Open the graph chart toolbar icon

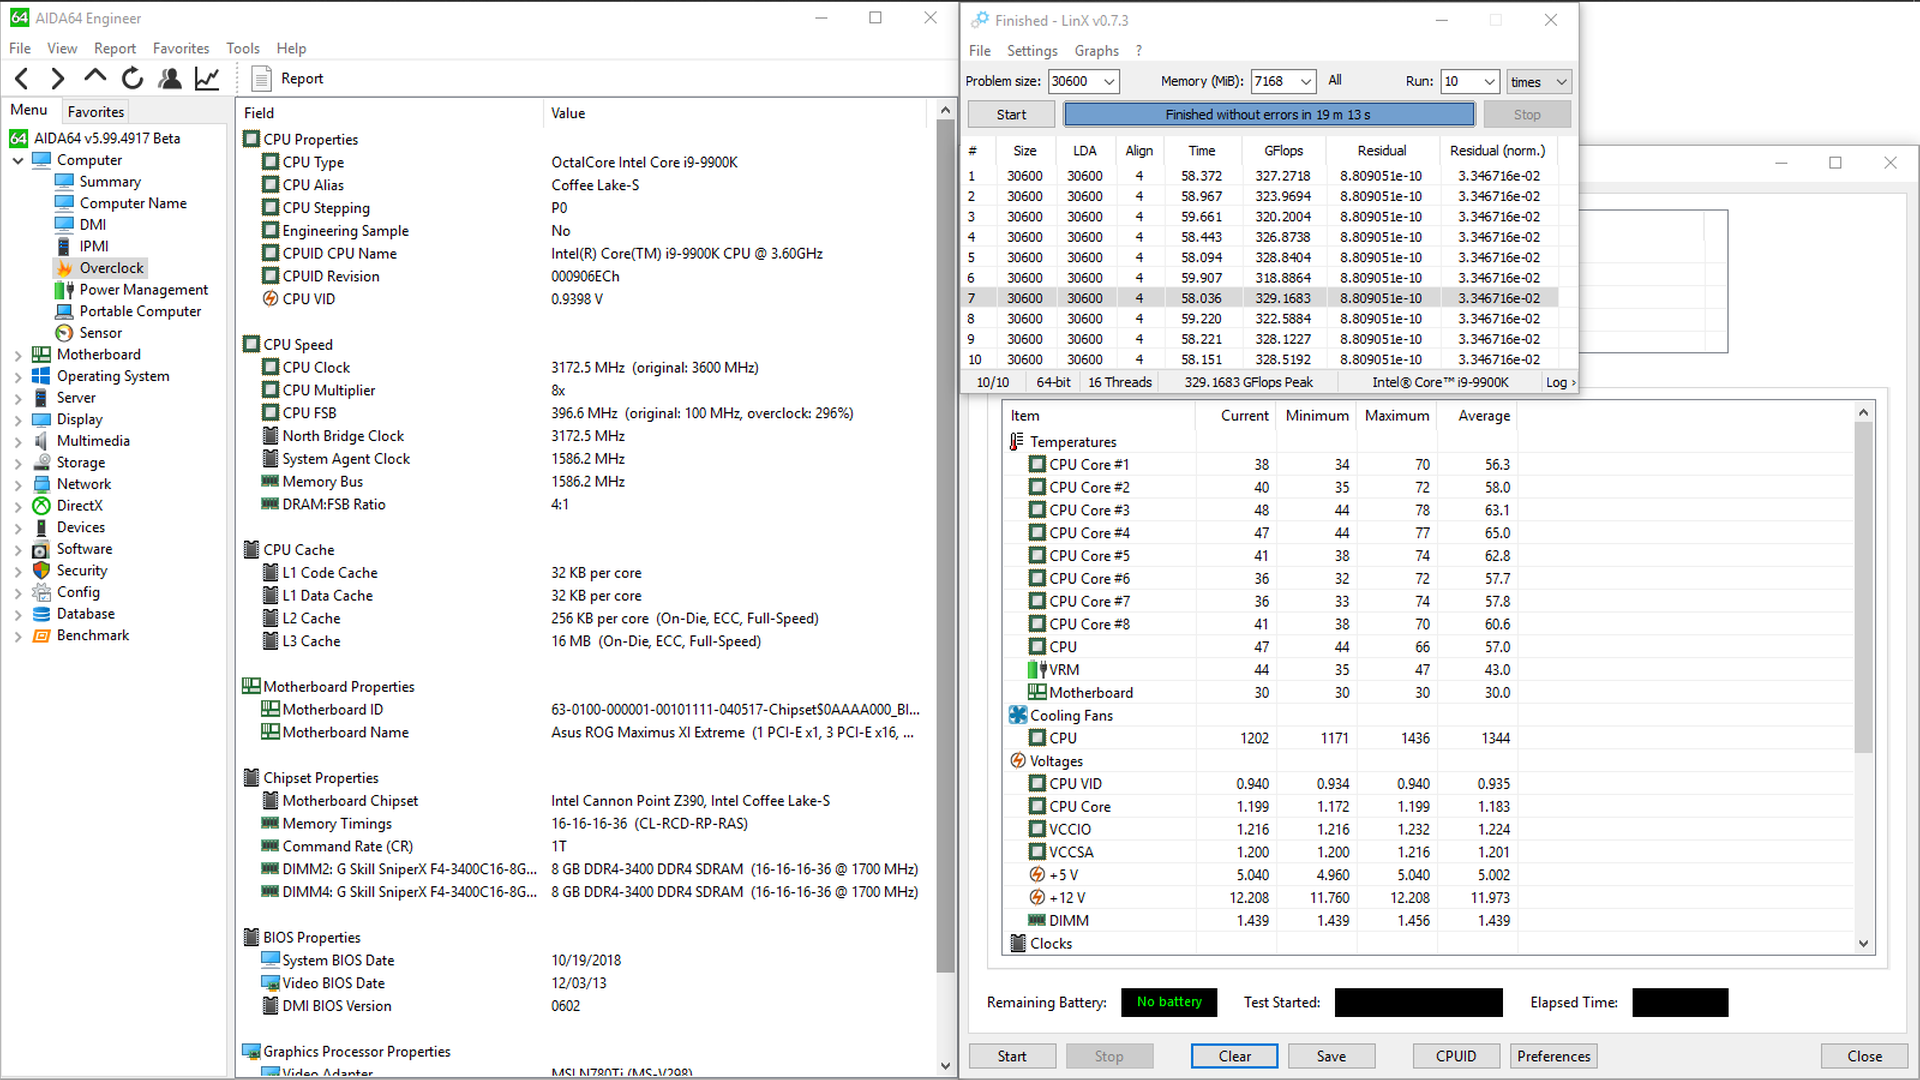(x=207, y=78)
